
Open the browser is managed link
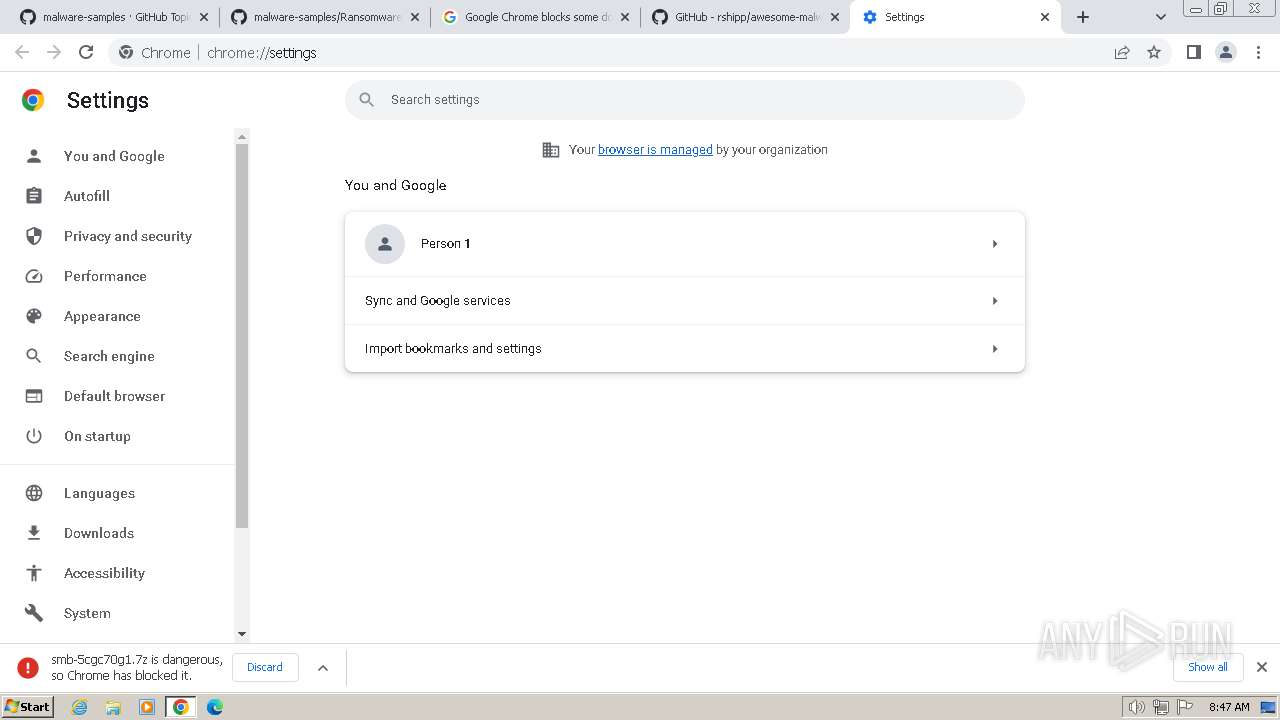[x=655, y=150]
